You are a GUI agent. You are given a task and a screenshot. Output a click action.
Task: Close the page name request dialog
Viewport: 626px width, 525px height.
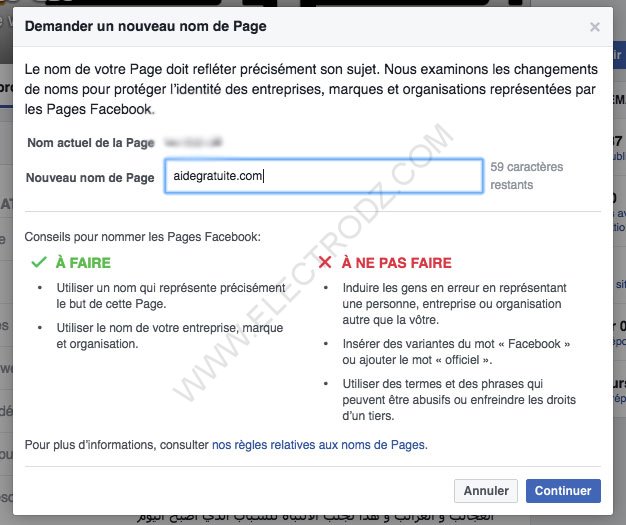pos(594,27)
